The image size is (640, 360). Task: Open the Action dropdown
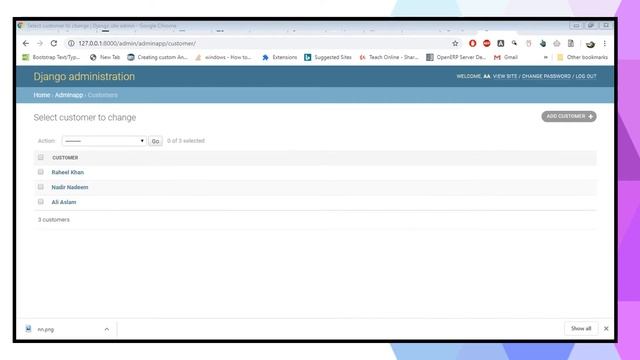pyautogui.click(x=104, y=141)
